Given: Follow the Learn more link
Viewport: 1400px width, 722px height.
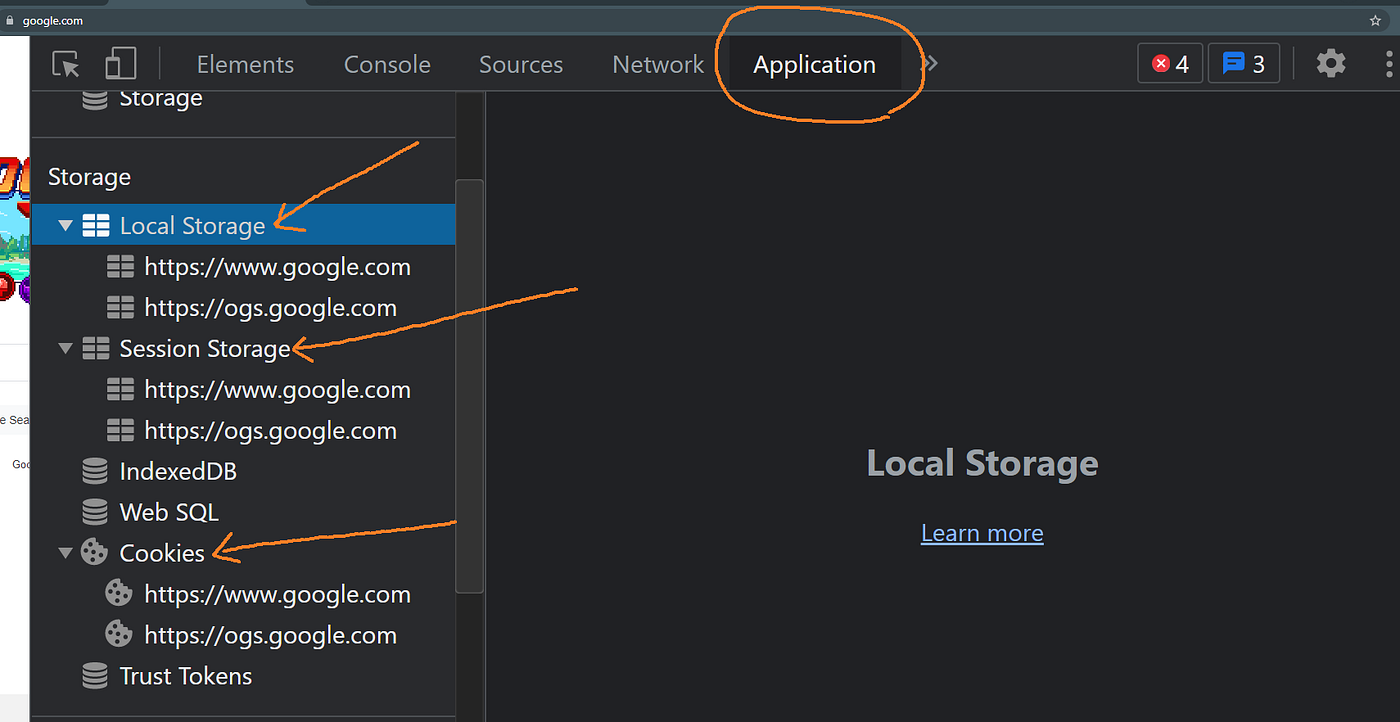Looking at the screenshot, I should tap(982, 533).
